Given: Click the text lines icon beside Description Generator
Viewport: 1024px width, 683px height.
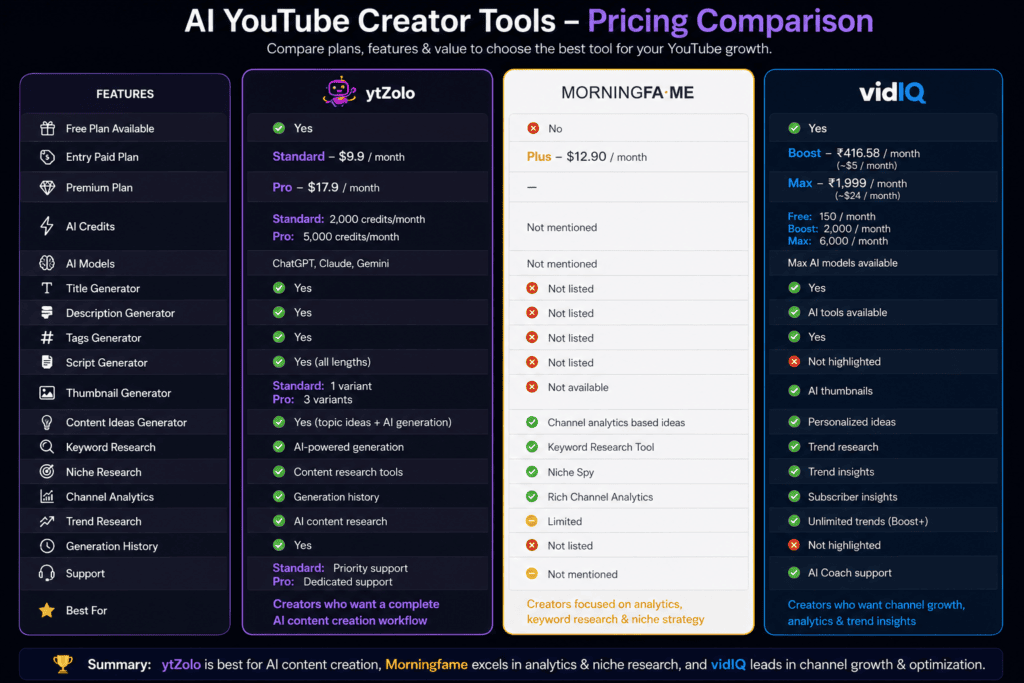Looking at the screenshot, I should click(47, 313).
